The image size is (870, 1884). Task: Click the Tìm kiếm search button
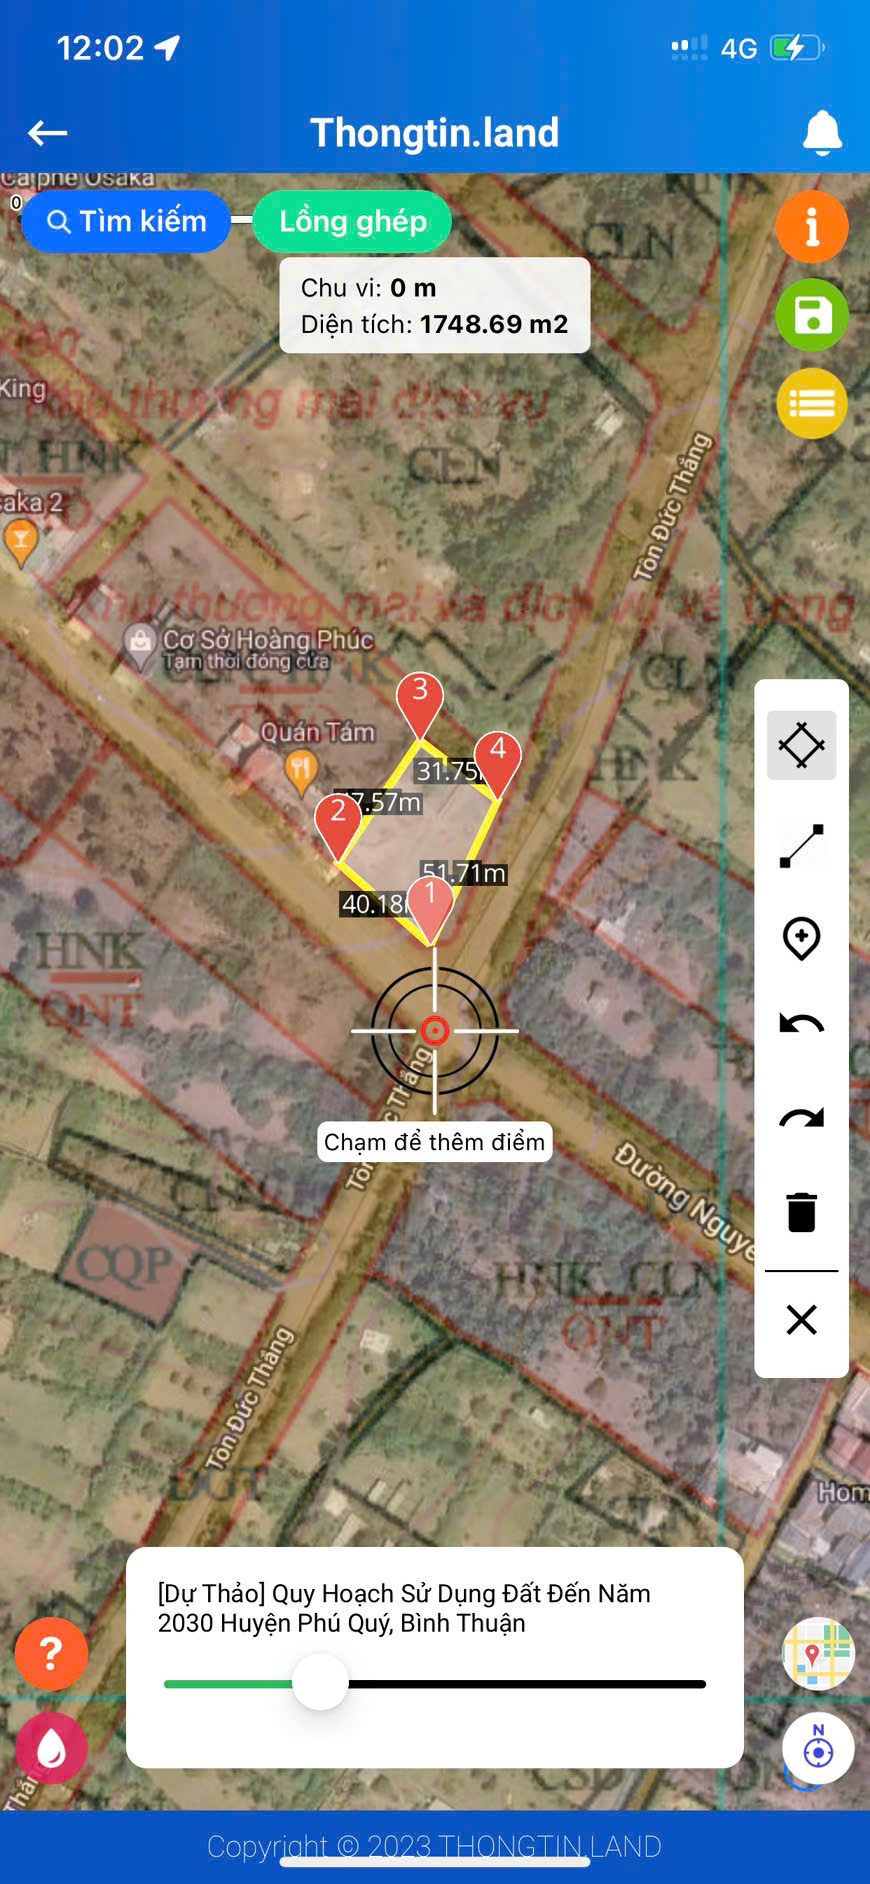[126, 221]
